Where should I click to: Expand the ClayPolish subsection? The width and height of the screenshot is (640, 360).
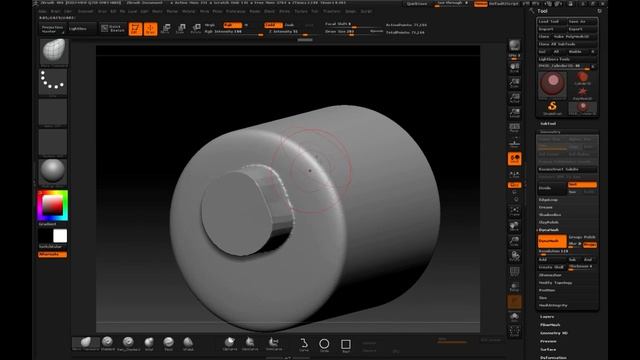point(549,222)
